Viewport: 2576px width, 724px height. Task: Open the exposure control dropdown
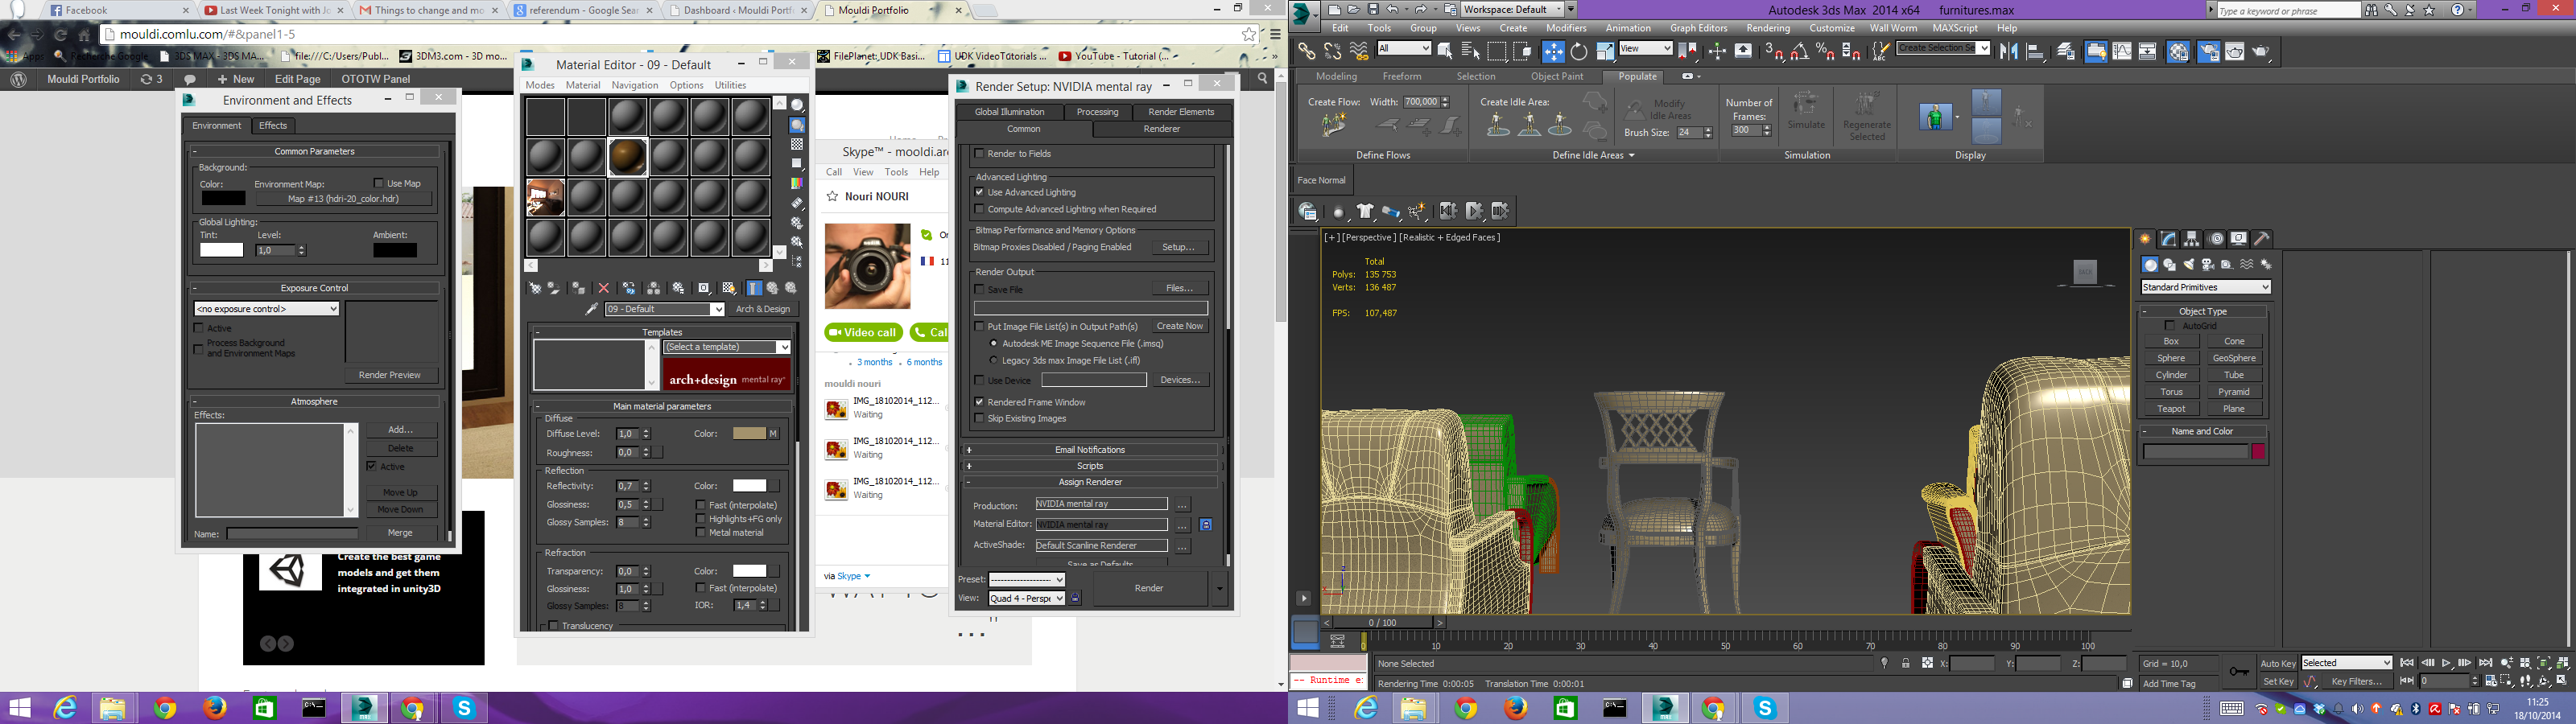click(x=267, y=309)
